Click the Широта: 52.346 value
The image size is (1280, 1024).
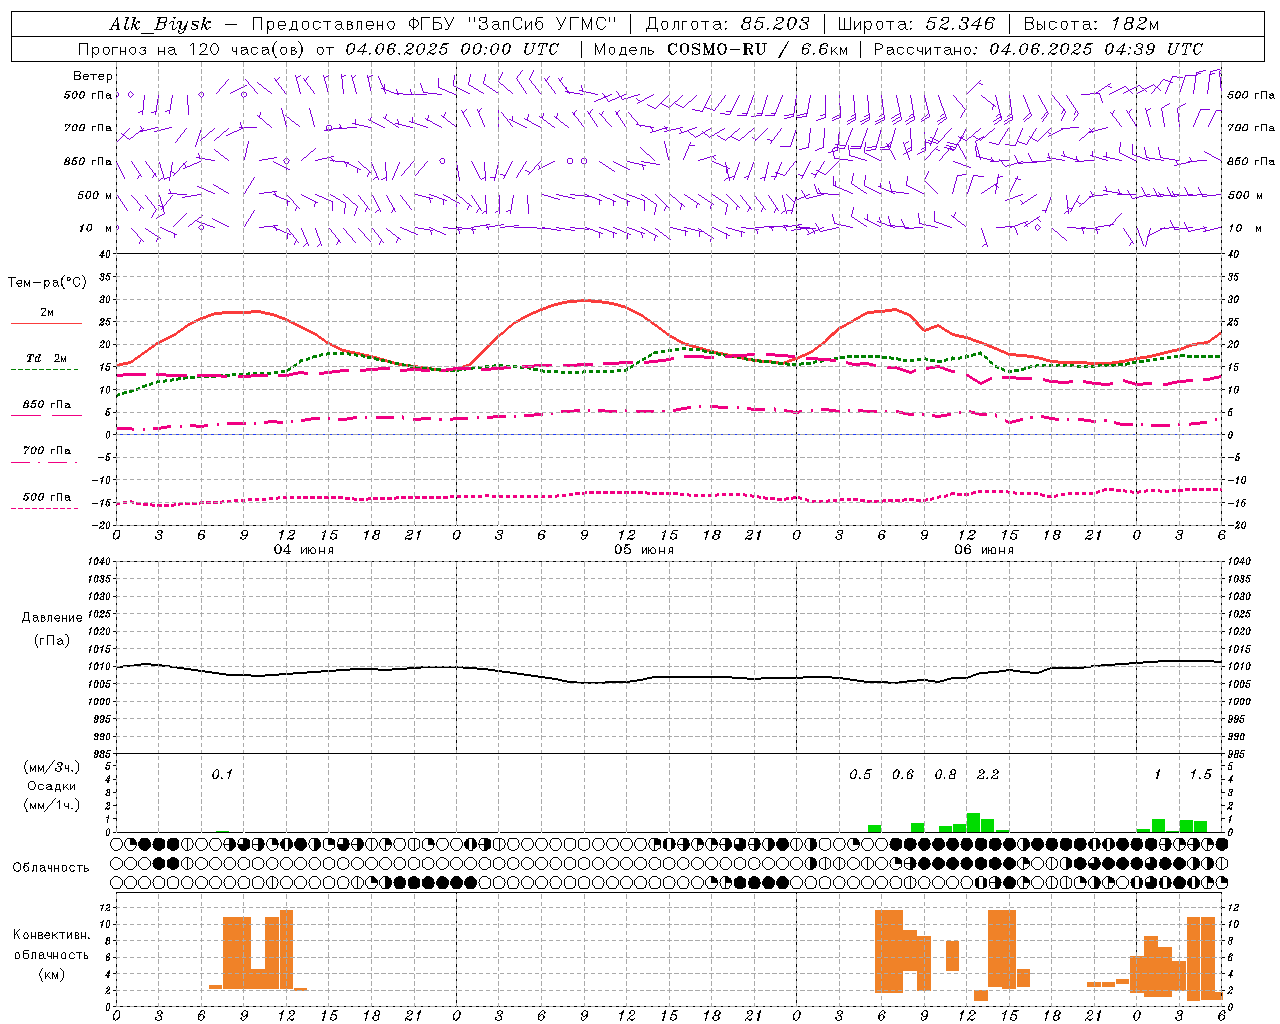[x=916, y=25]
